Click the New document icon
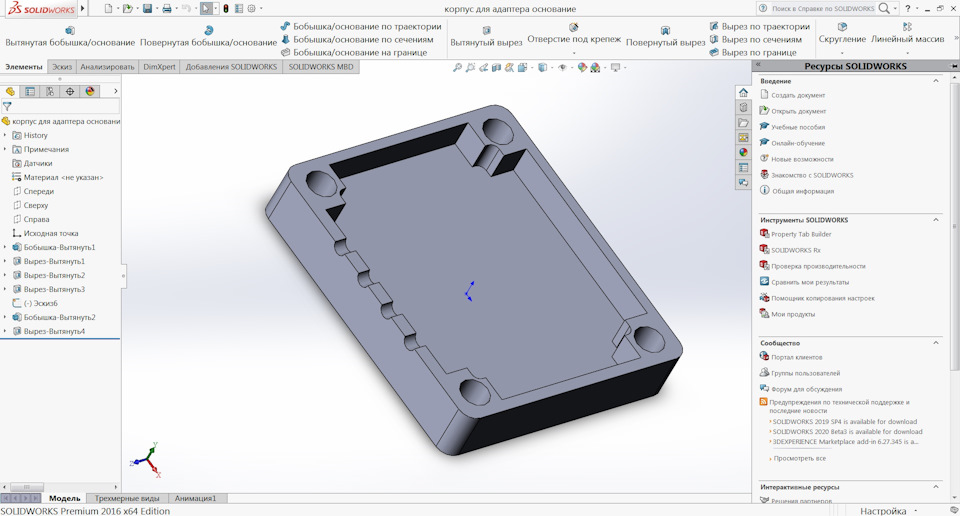960x516 pixels. 108,9
